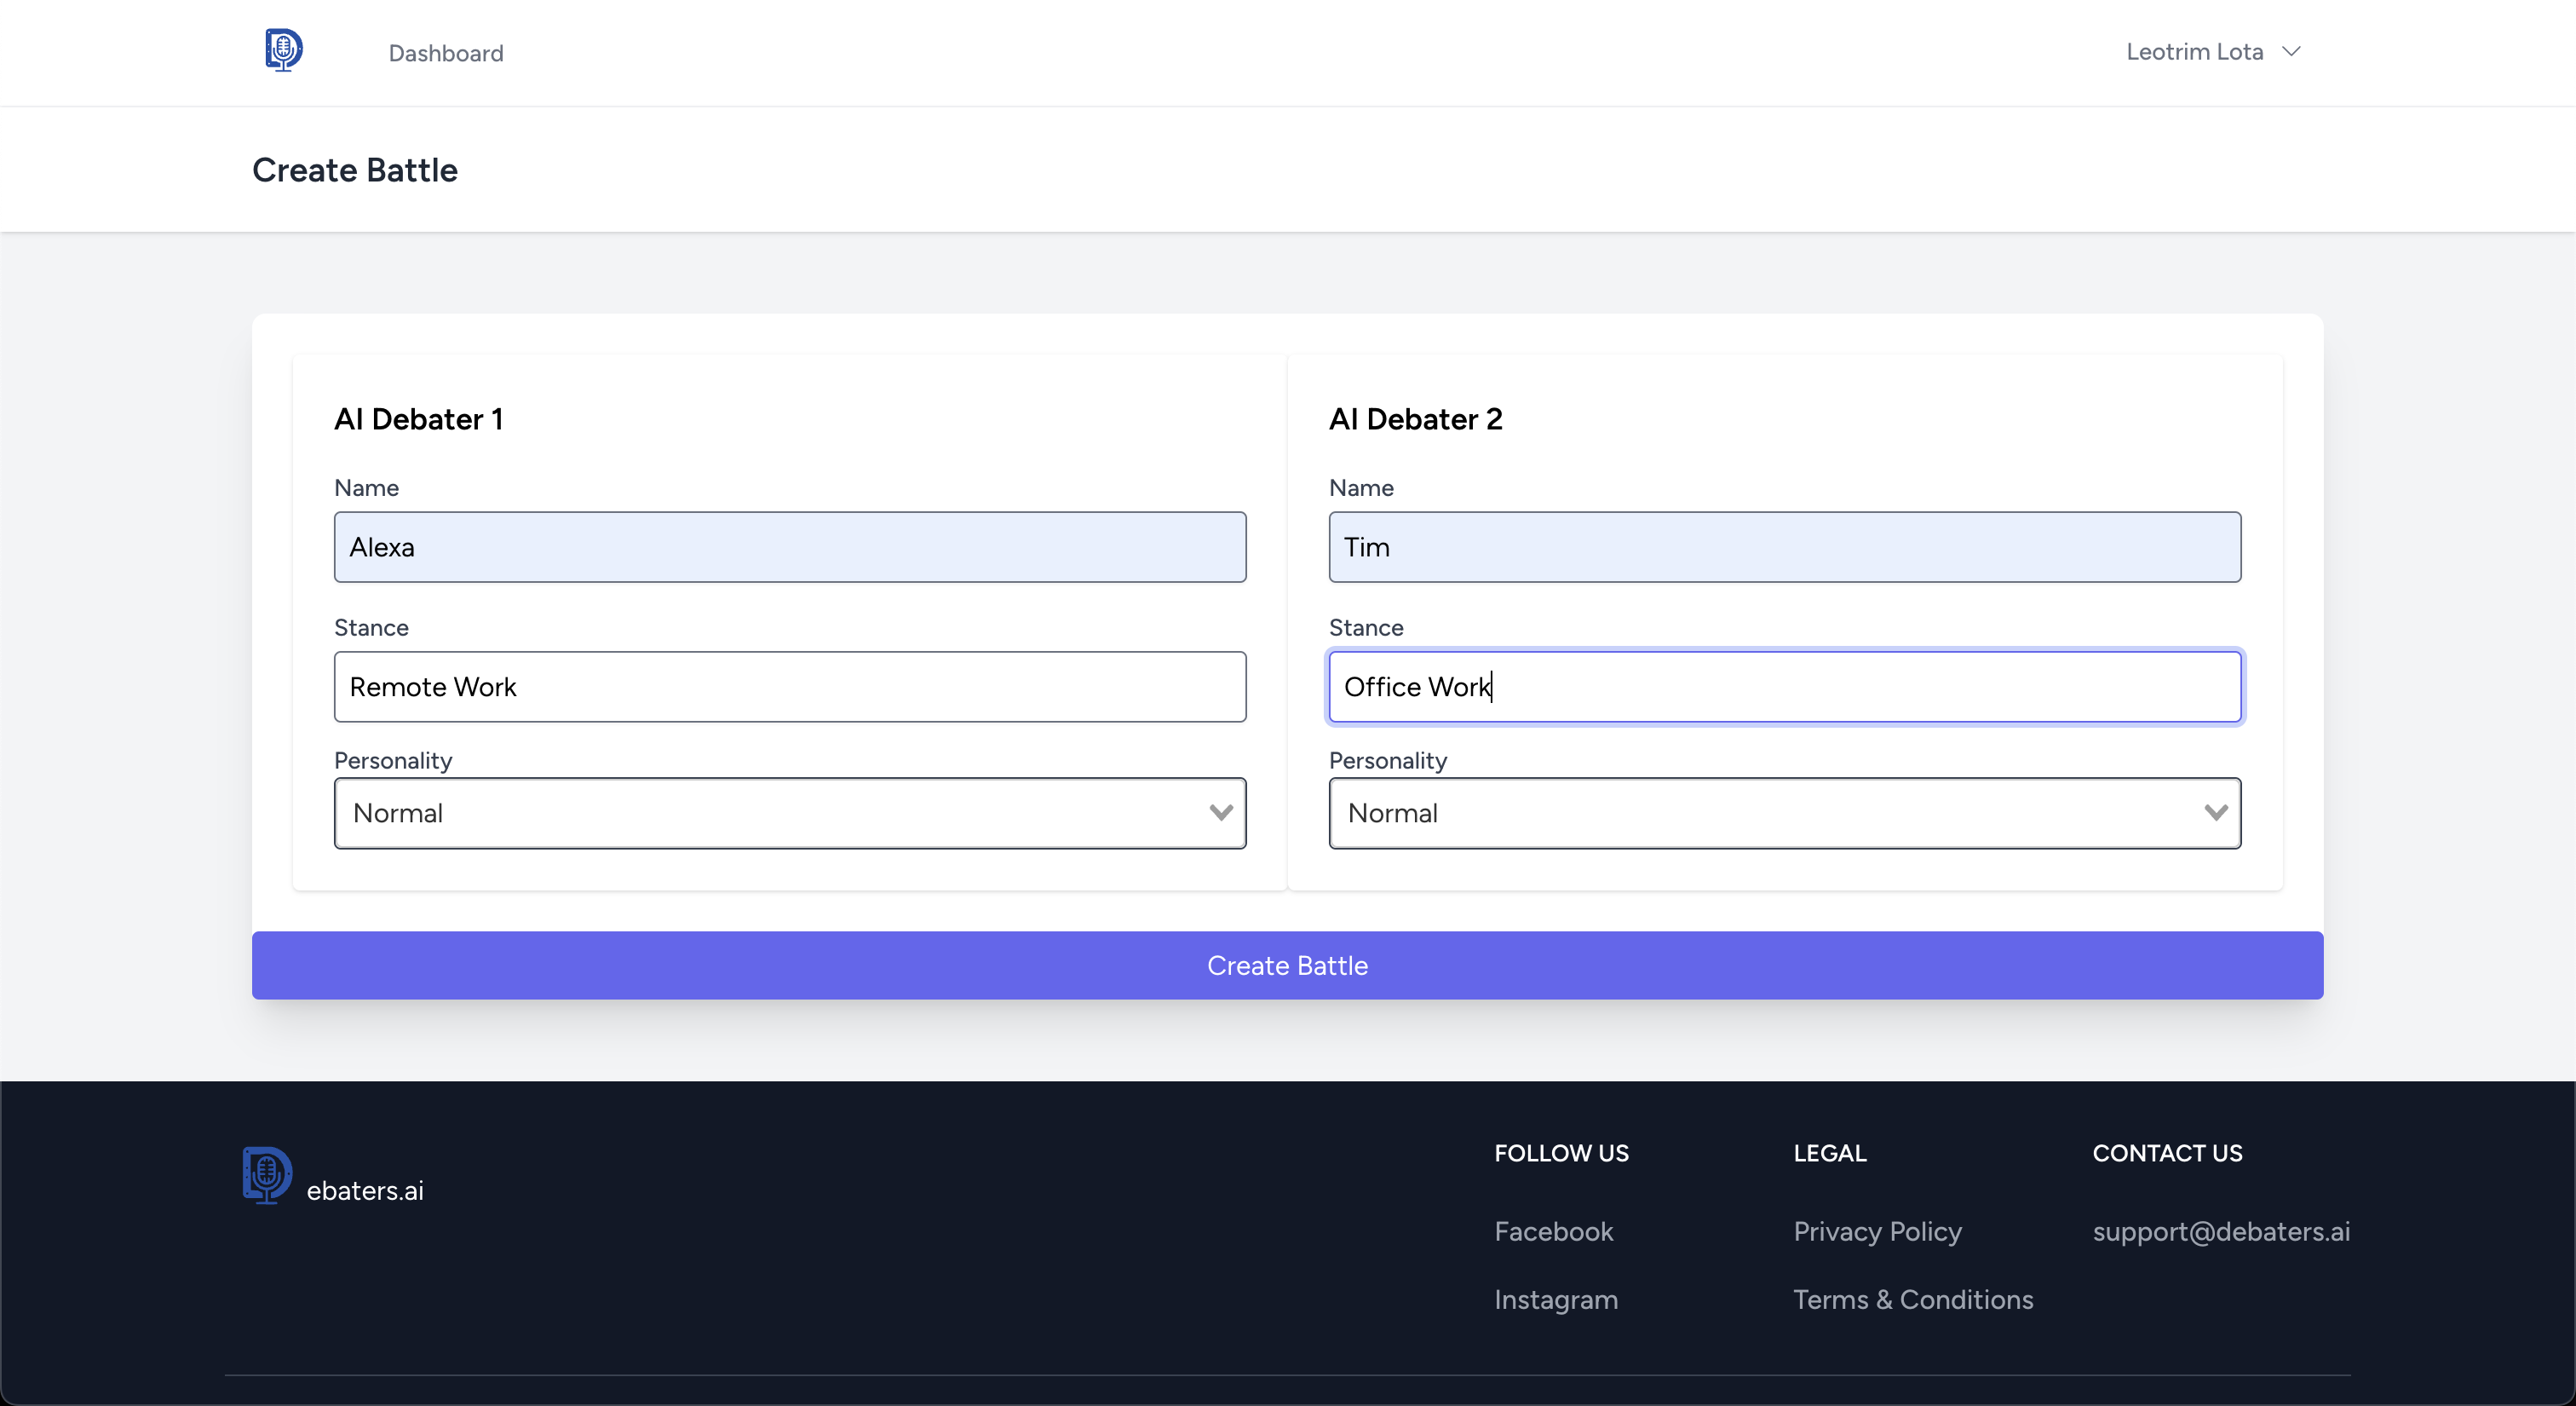Click the AI Debater 2 heading

(x=1415, y=419)
